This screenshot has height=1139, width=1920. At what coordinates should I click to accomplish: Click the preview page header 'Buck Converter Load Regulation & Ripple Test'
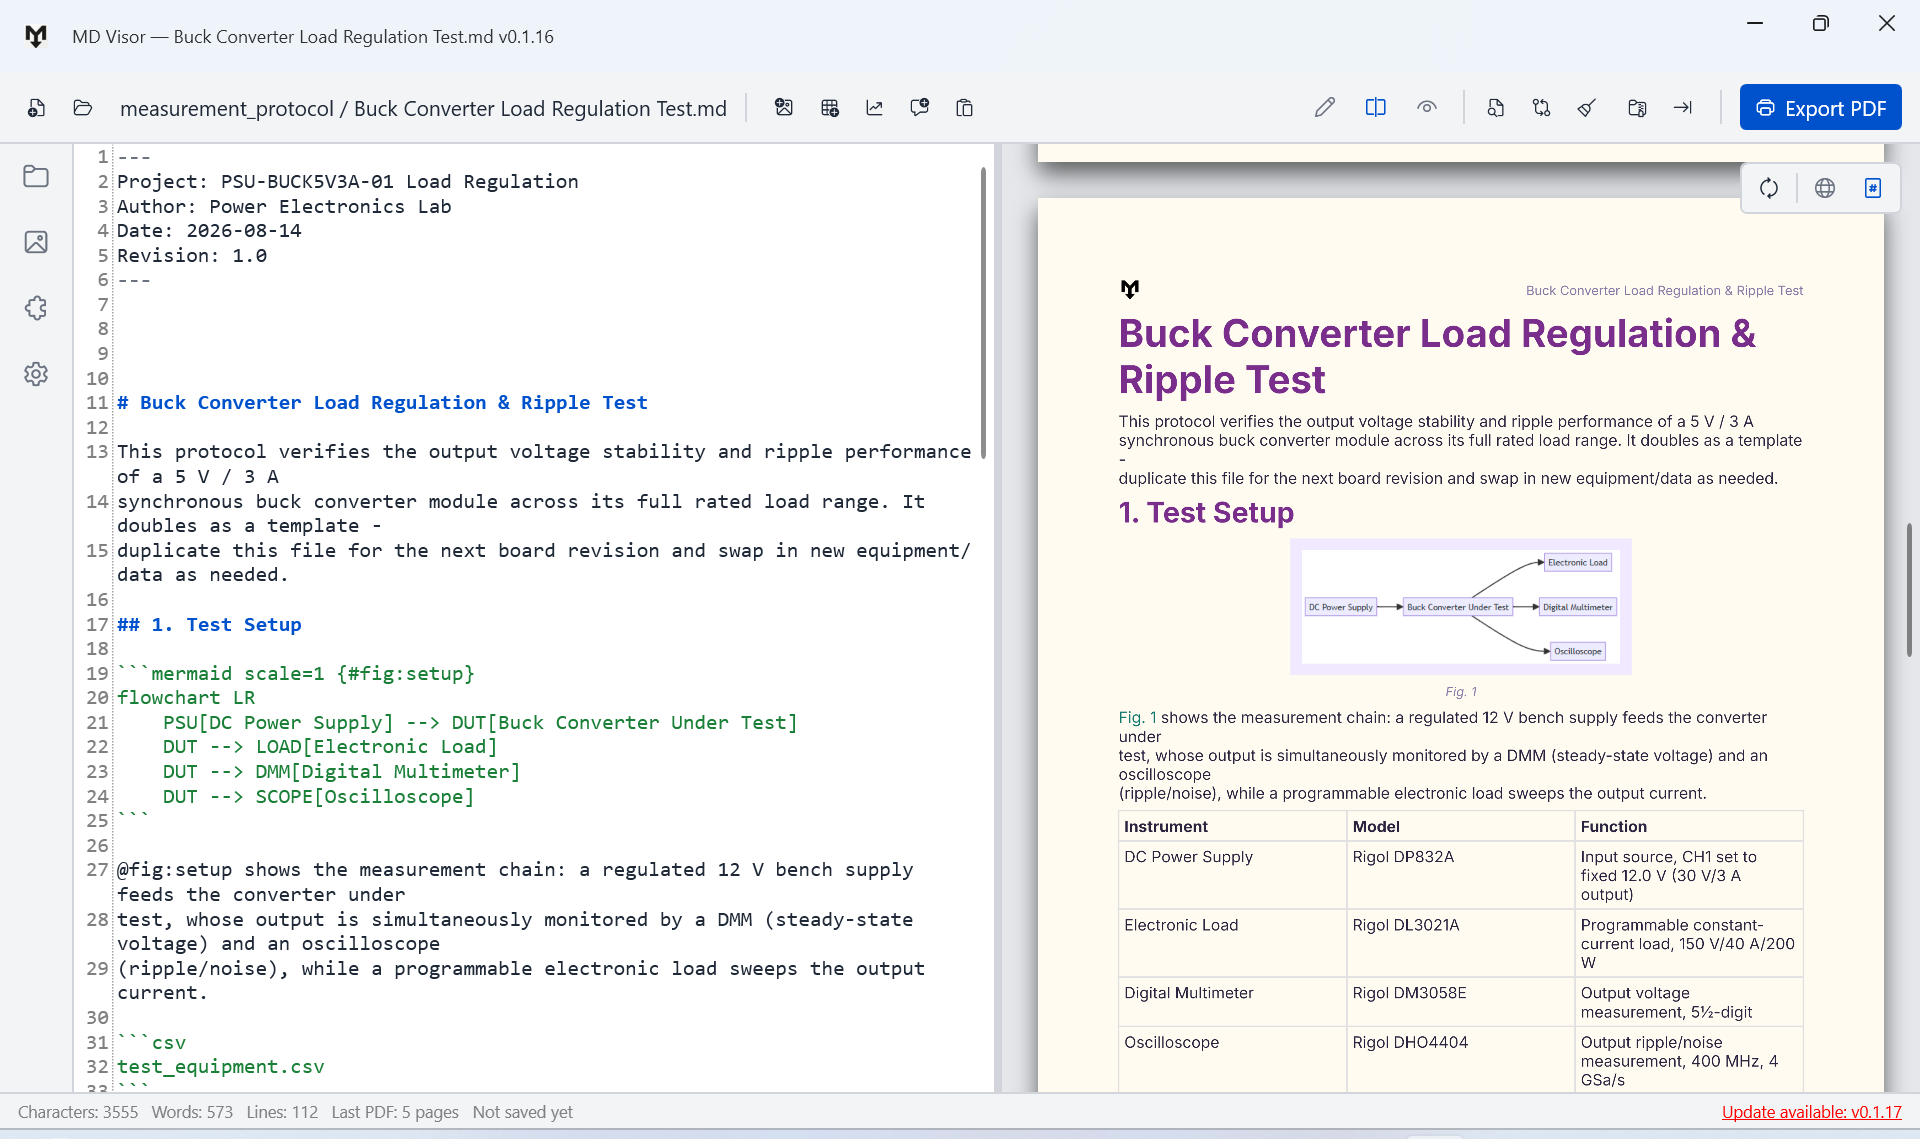pyautogui.click(x=1664, y=291)
